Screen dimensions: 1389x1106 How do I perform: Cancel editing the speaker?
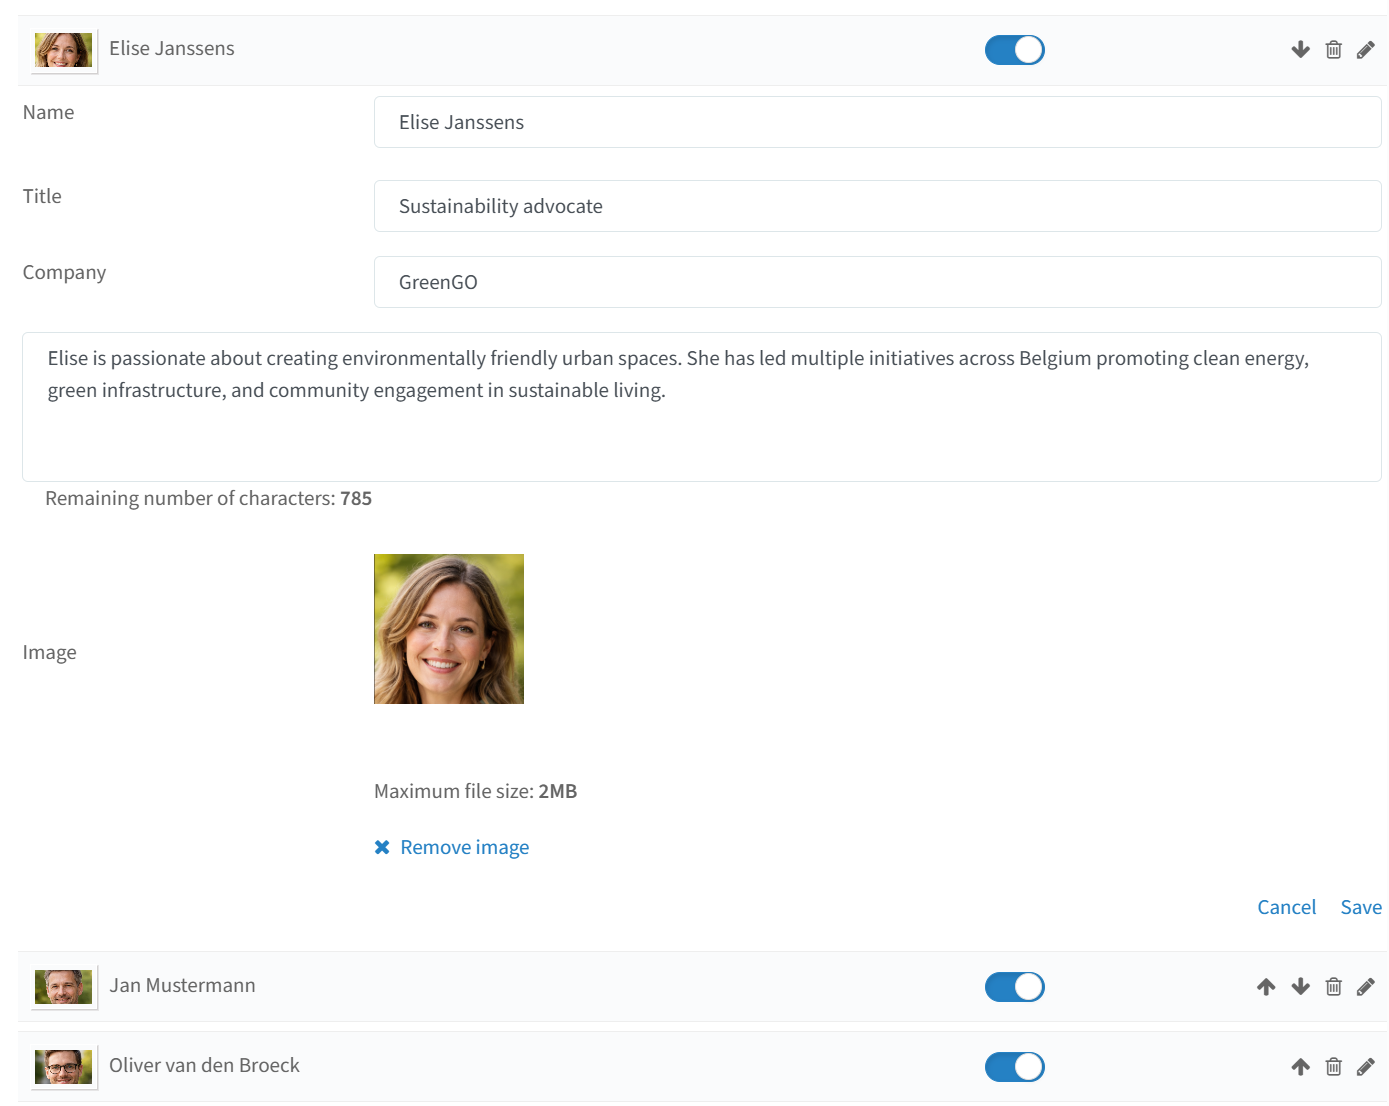click(x=1286, y=907)
